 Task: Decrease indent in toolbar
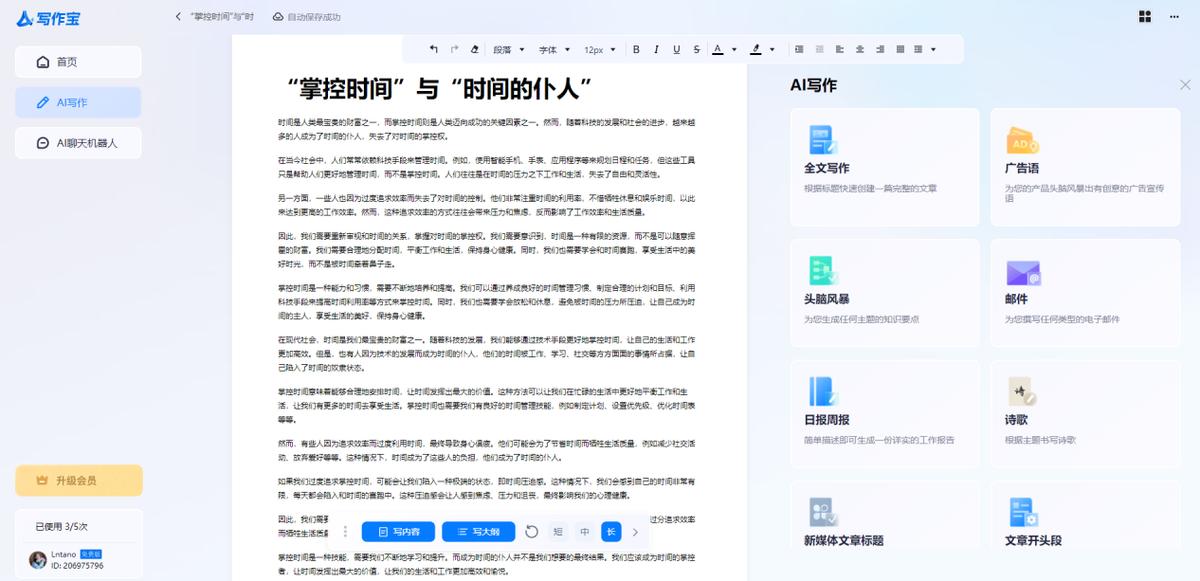[819, 49]
